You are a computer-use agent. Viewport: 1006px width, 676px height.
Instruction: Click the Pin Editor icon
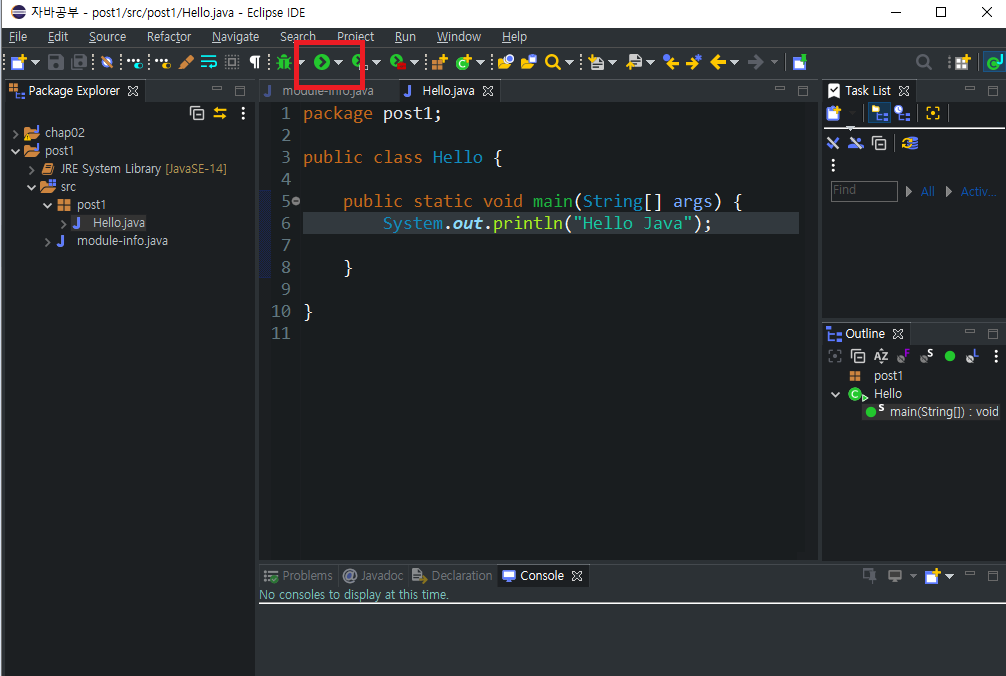(799, 62)
